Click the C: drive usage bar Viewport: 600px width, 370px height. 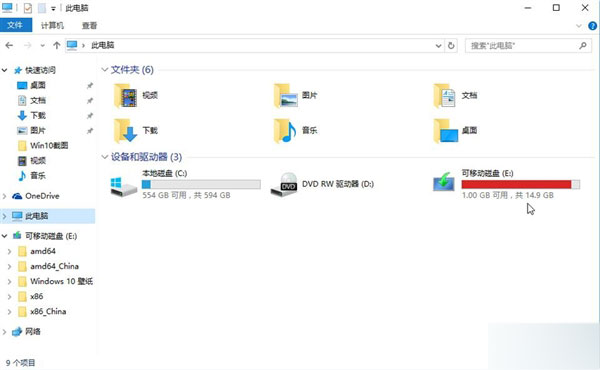[x=201, y=184]
